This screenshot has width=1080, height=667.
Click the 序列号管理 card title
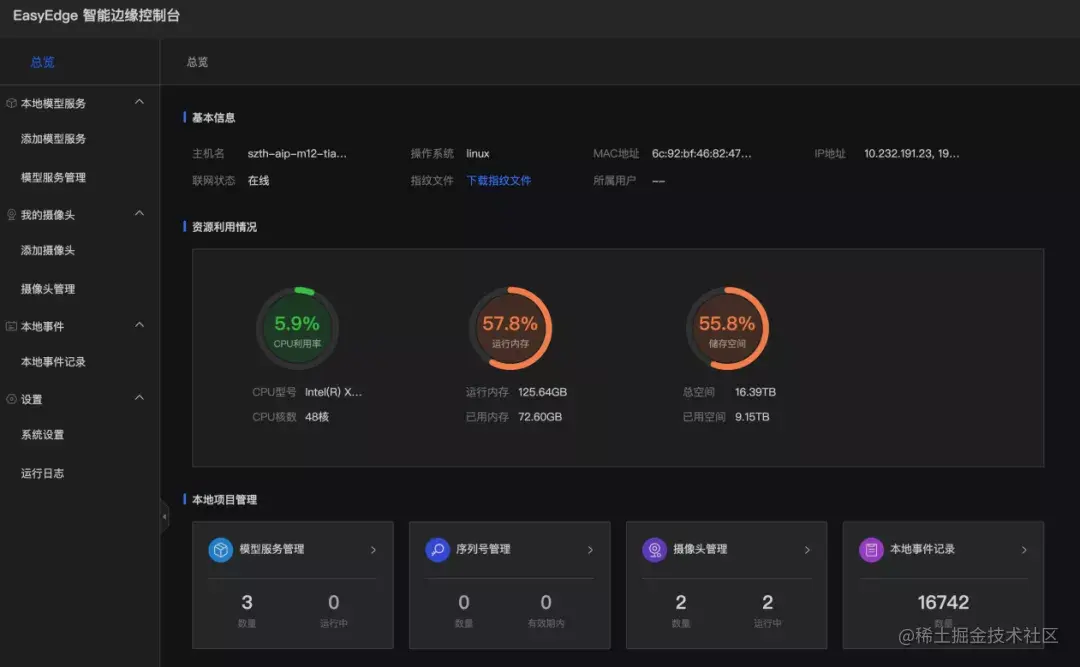click(483, 549)
